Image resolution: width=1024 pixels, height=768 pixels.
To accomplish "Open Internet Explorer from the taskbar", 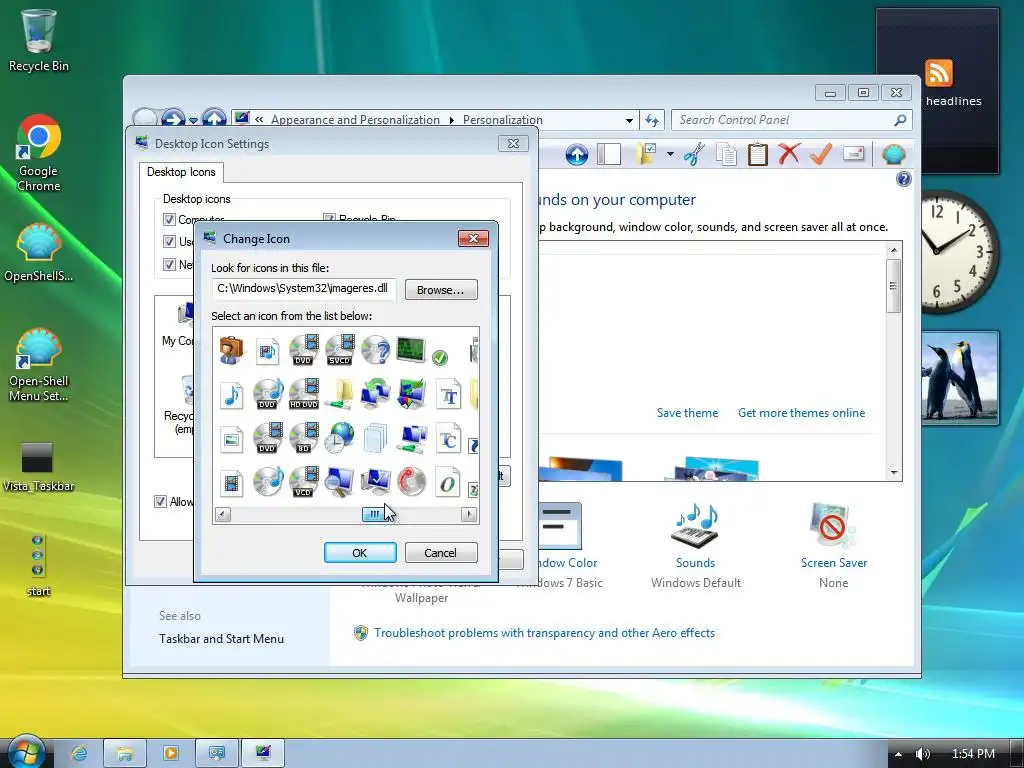I will click(x=80, y=754).
